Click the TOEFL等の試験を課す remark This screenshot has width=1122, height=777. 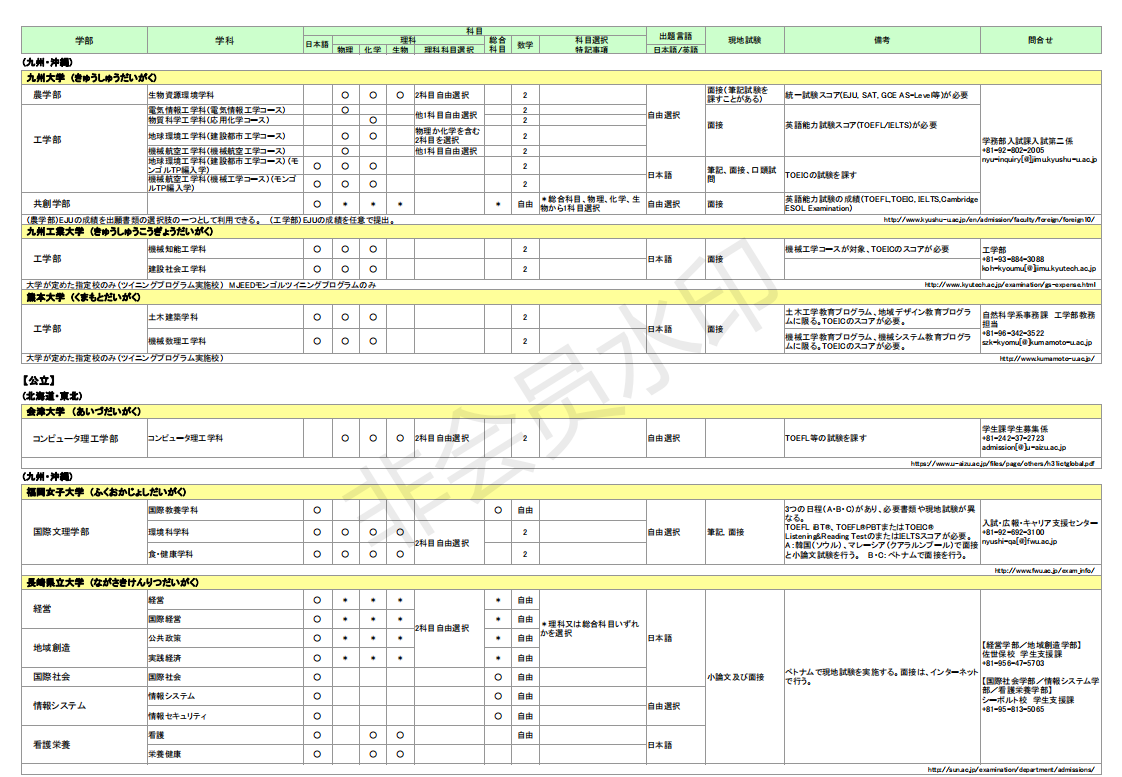[x=826, y=438]
